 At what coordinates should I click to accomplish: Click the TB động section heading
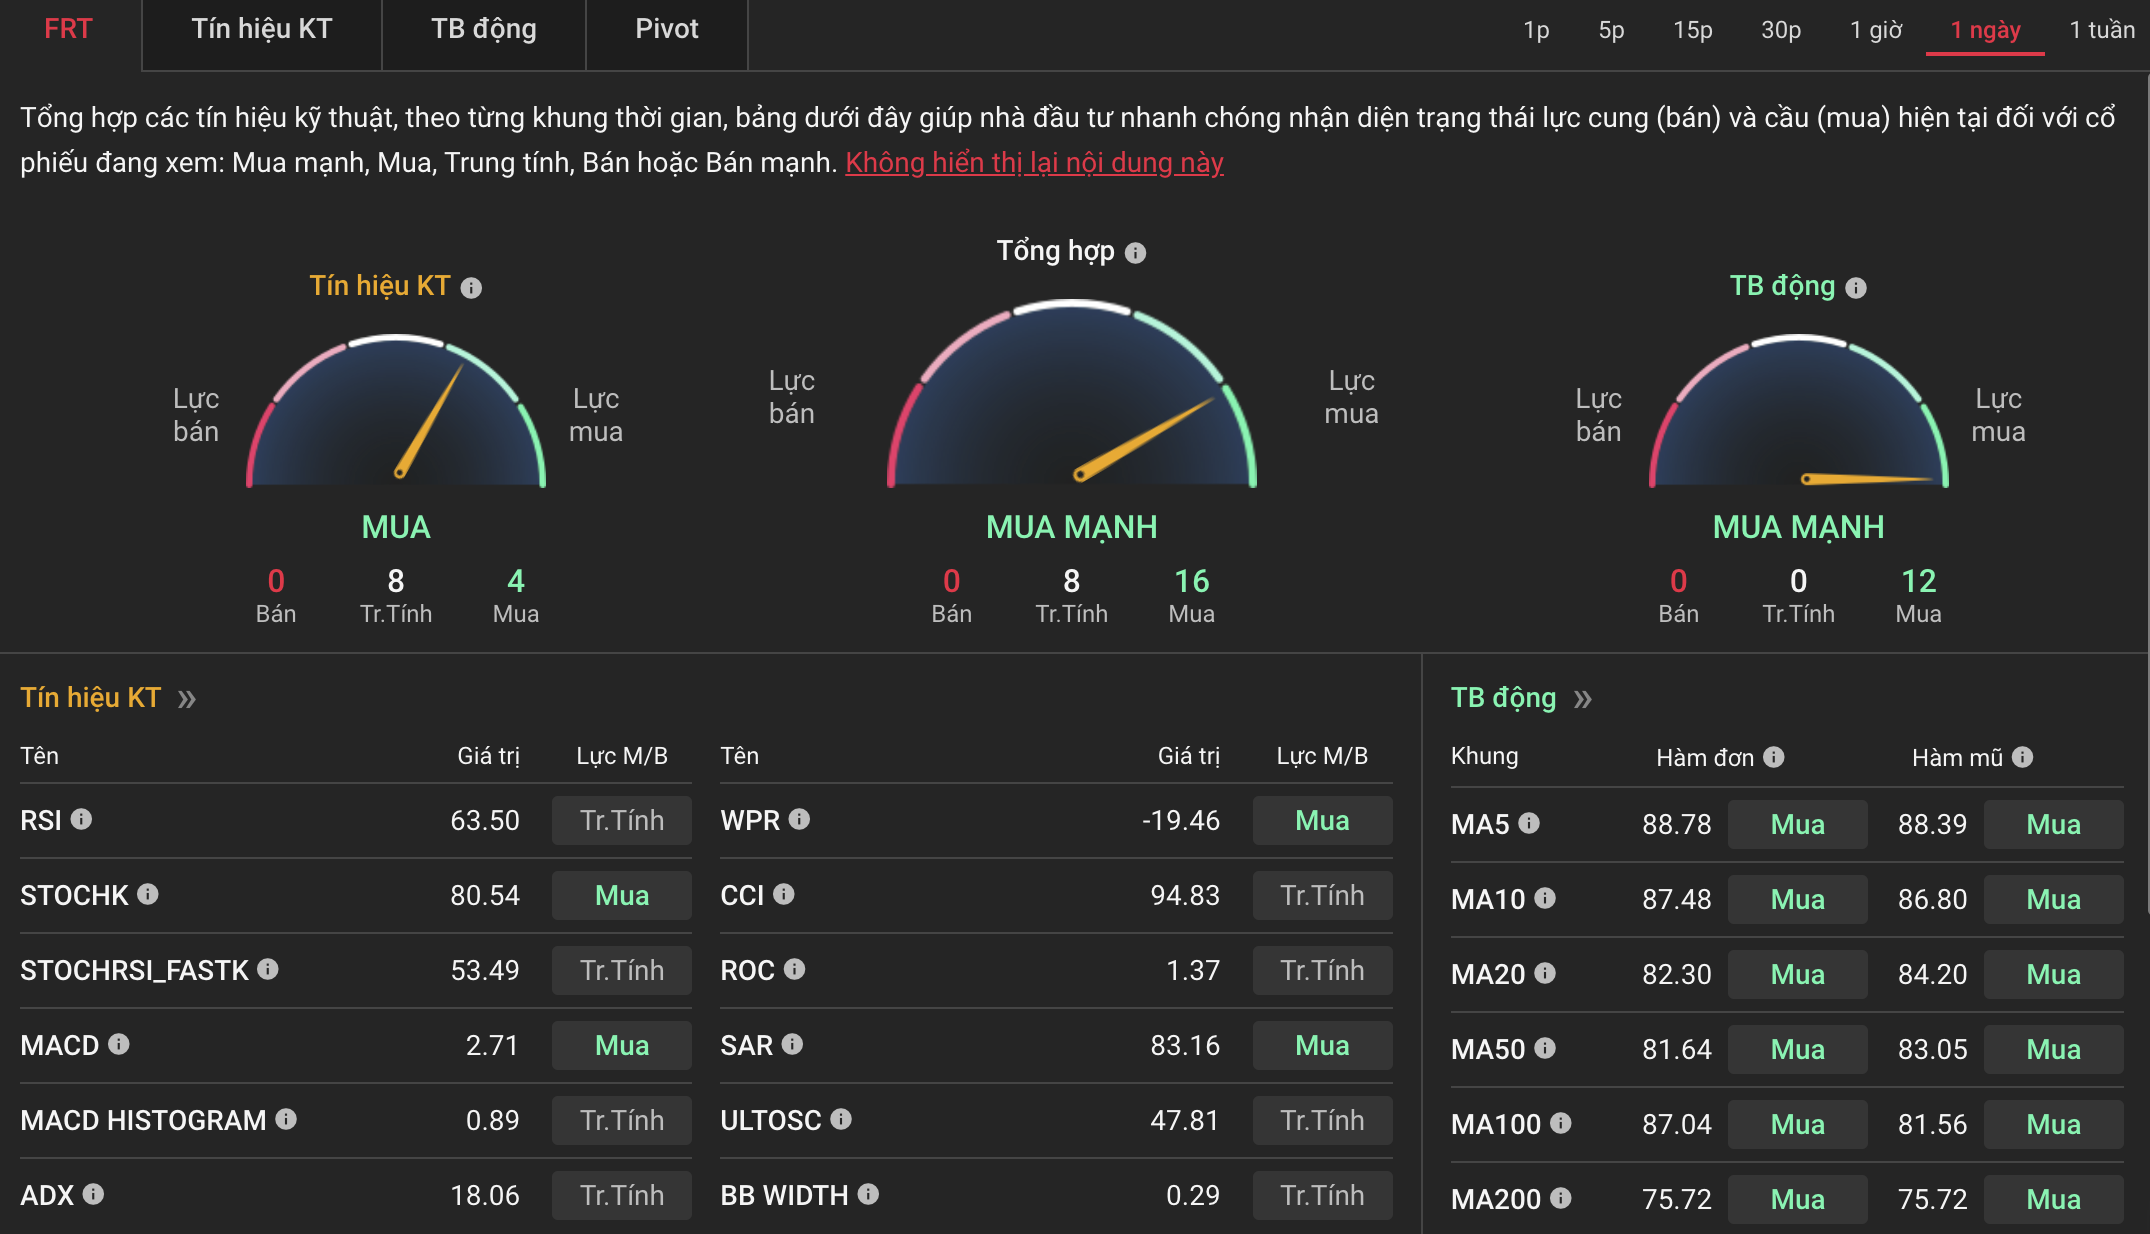click(1503, 698)
